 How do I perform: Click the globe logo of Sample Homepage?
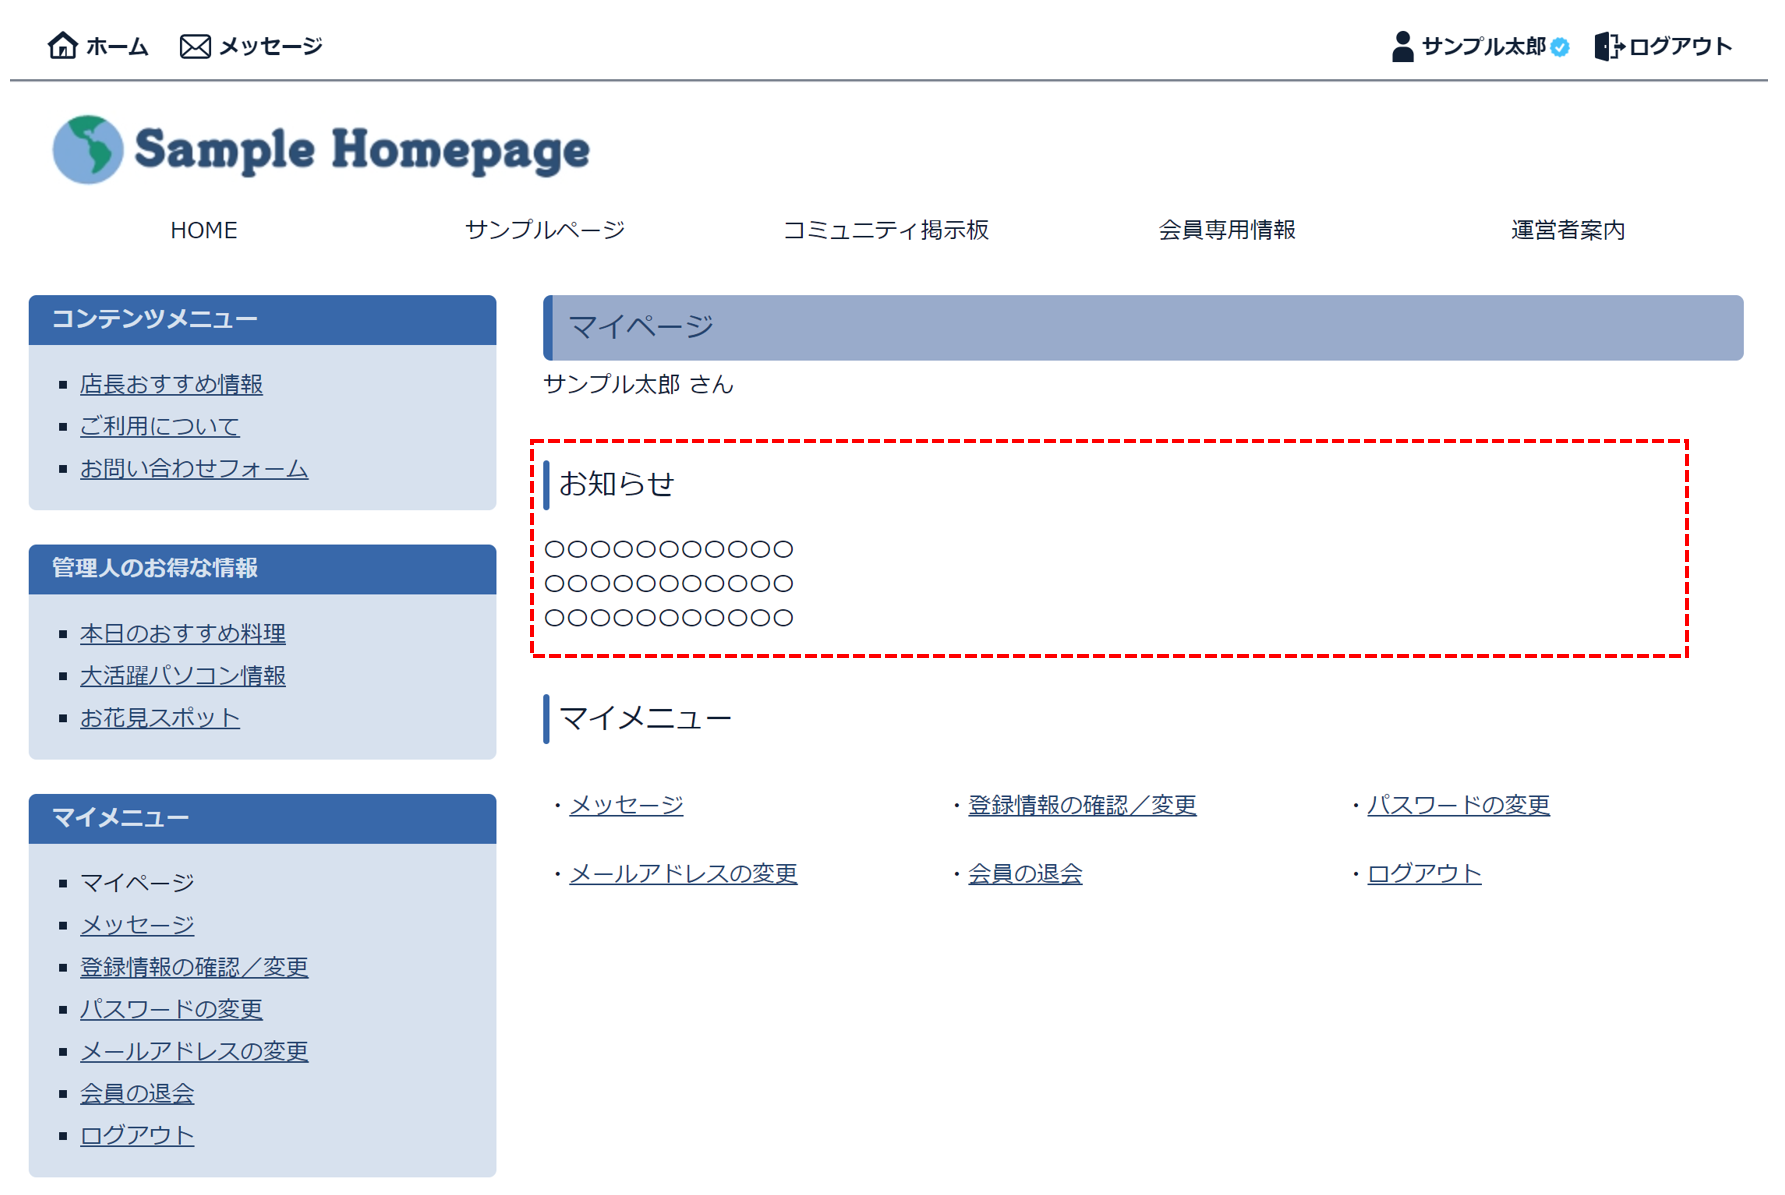click(x=86, y=148)
